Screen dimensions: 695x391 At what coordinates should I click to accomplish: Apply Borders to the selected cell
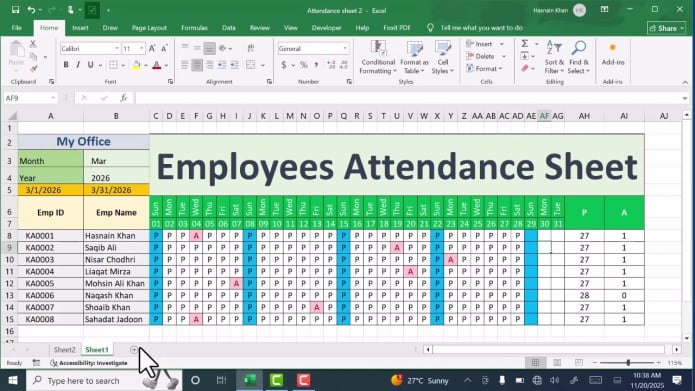(113, 65)
